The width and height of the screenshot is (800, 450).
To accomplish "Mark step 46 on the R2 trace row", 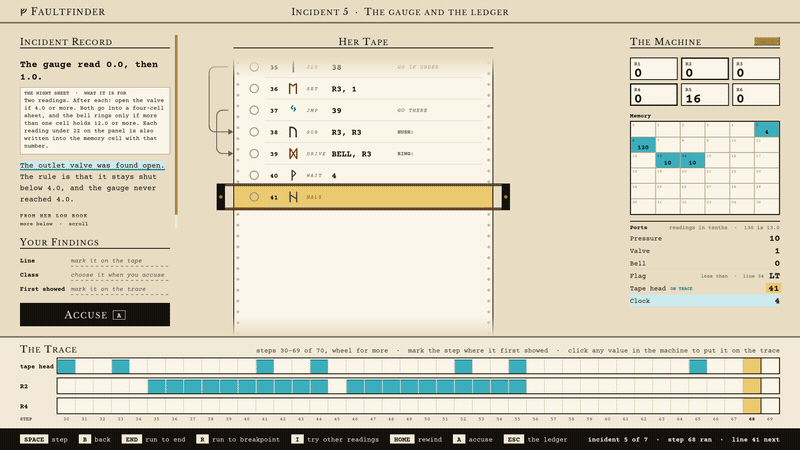I will (355, 386).
